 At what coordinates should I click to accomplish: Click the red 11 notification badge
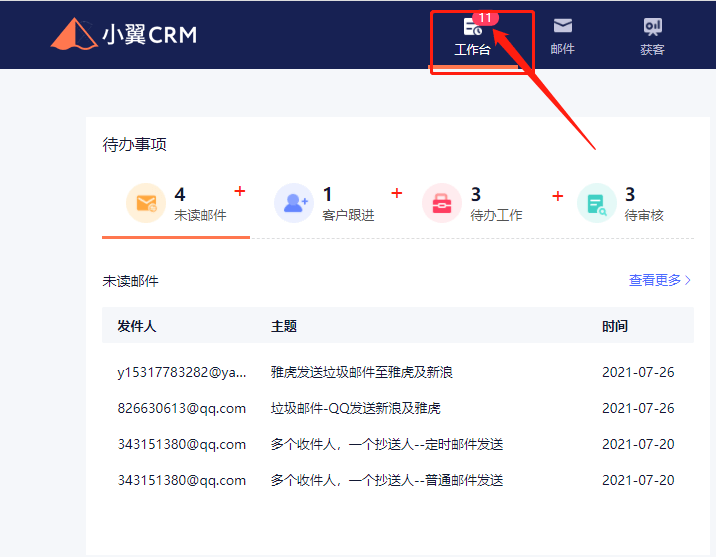pos(485,18)
